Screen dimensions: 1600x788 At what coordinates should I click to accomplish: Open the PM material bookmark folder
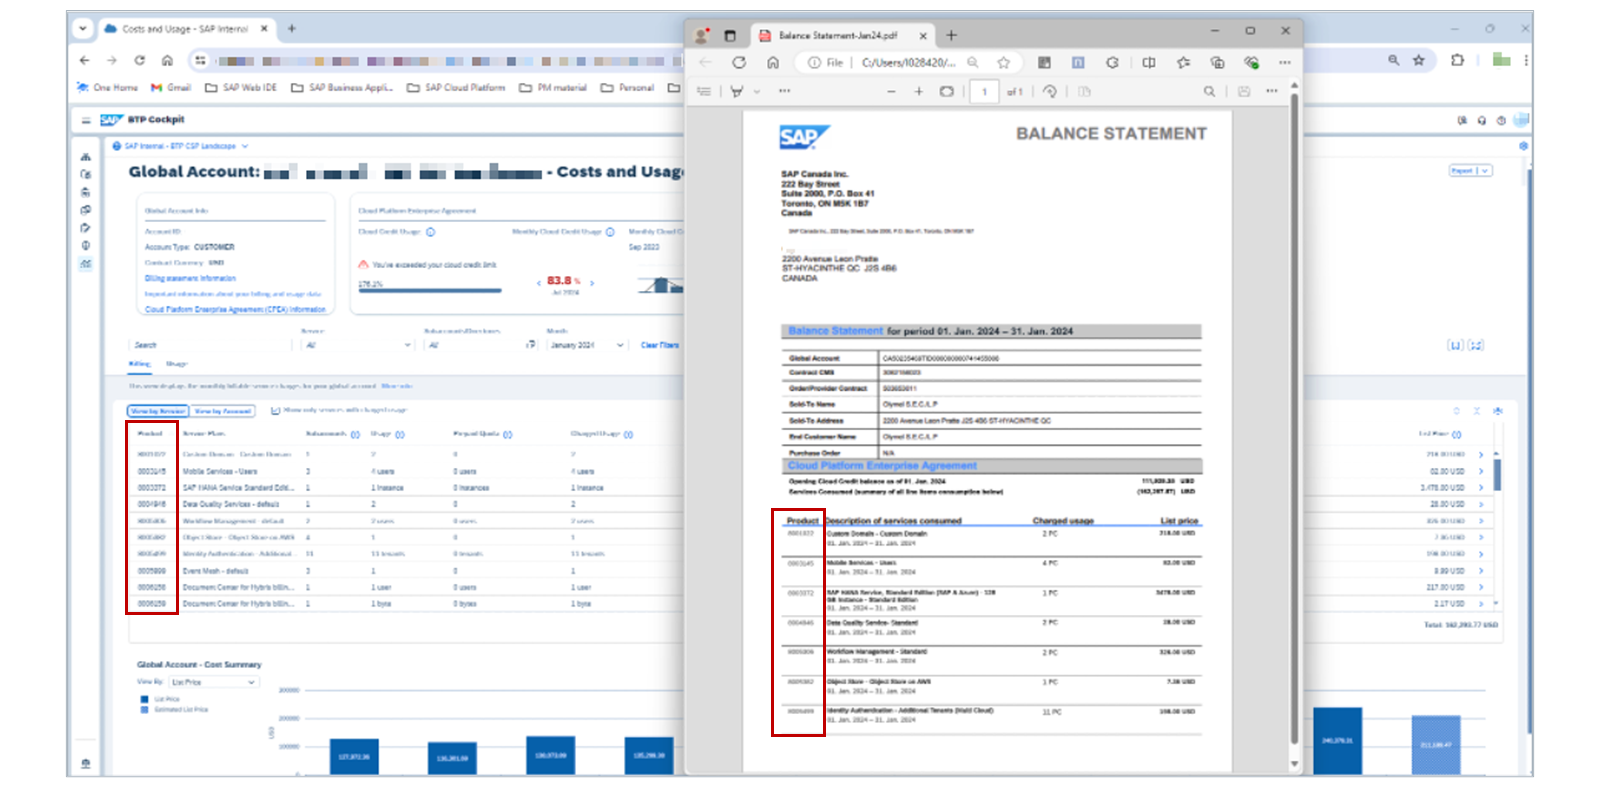(x=553, y=88)
